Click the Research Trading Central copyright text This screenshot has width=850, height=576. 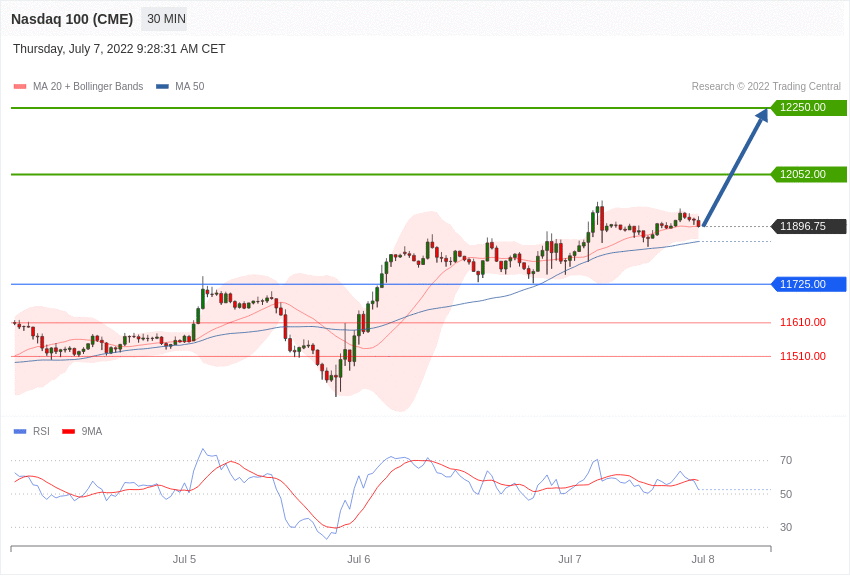pyautogui.click(x=766, y=87)
